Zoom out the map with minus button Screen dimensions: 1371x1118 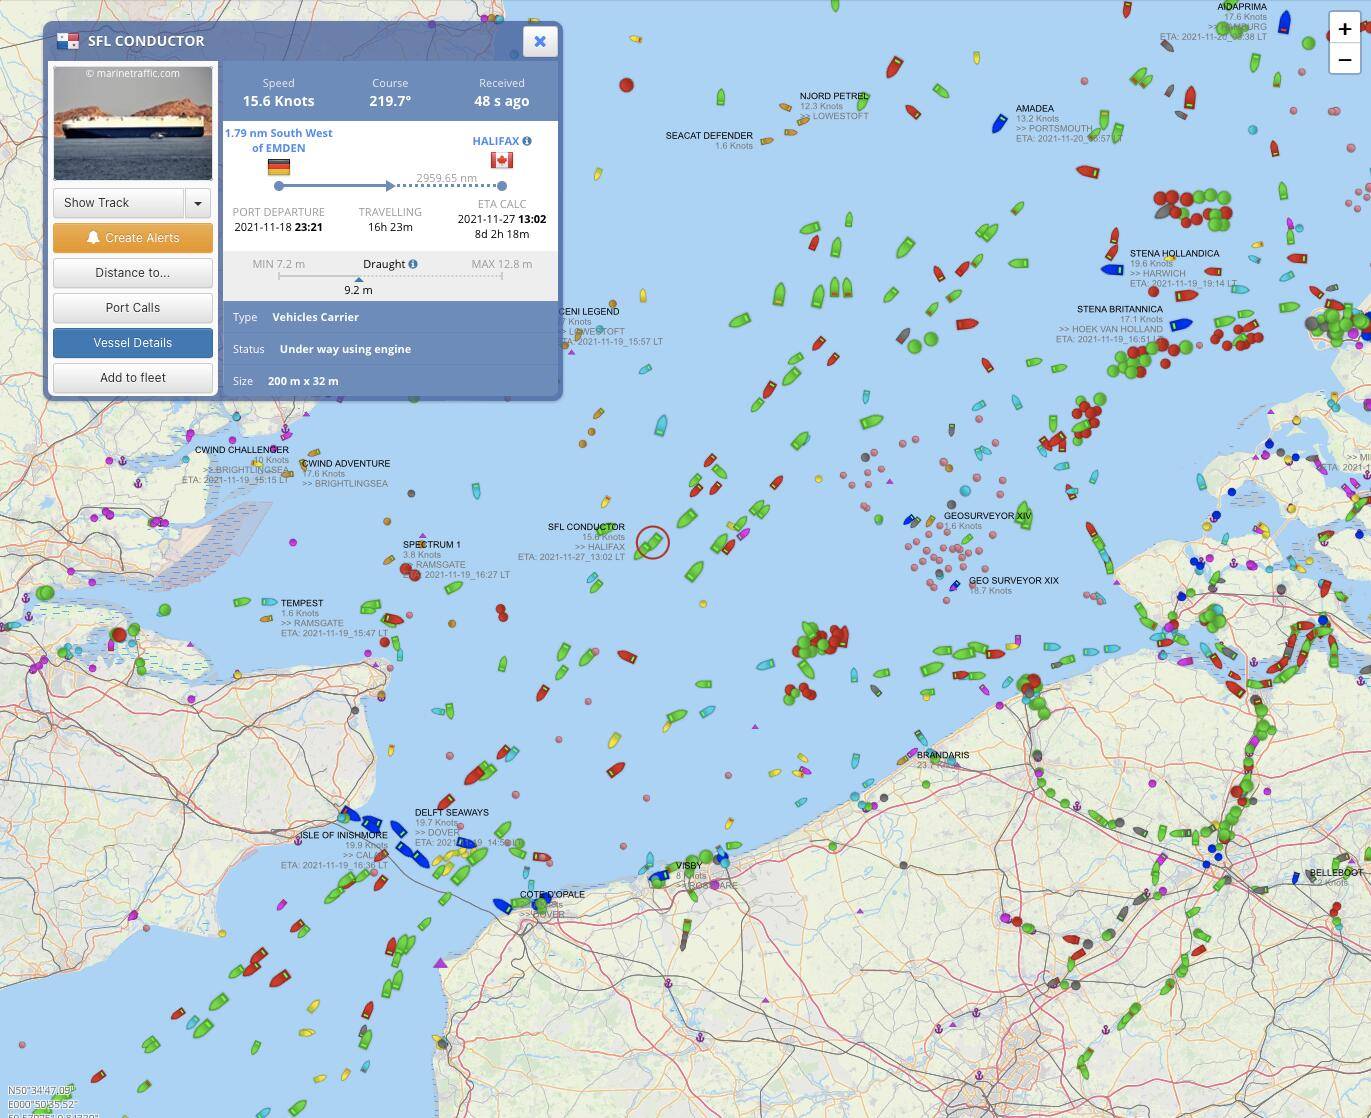(x=1345, y=60)
